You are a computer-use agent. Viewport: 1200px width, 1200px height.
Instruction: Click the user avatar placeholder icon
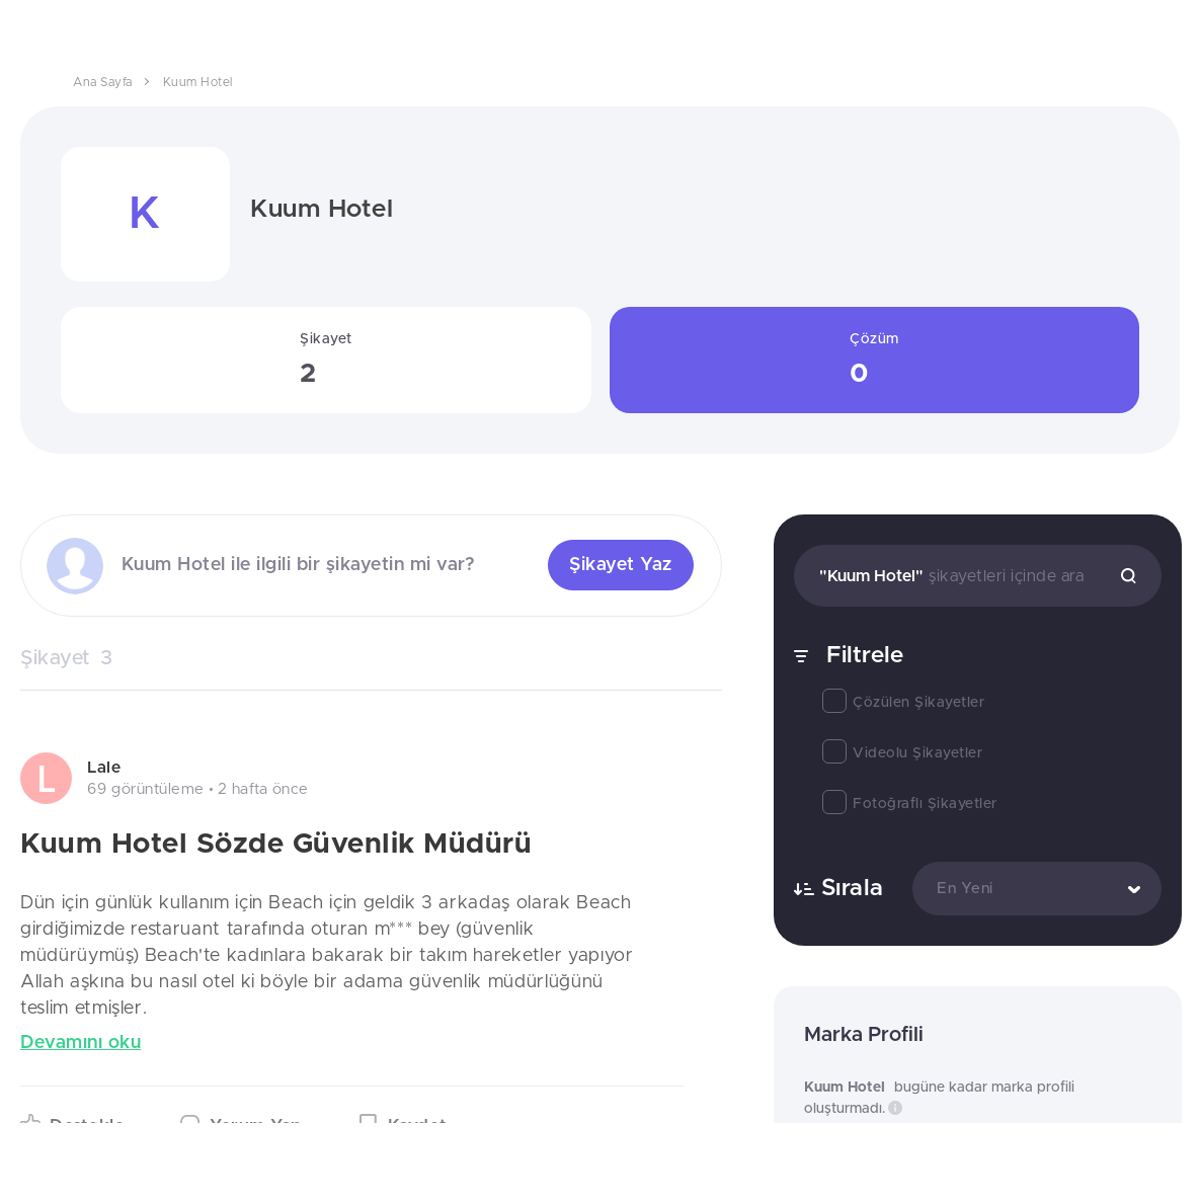pyautogui.click(x=75, y=566)
